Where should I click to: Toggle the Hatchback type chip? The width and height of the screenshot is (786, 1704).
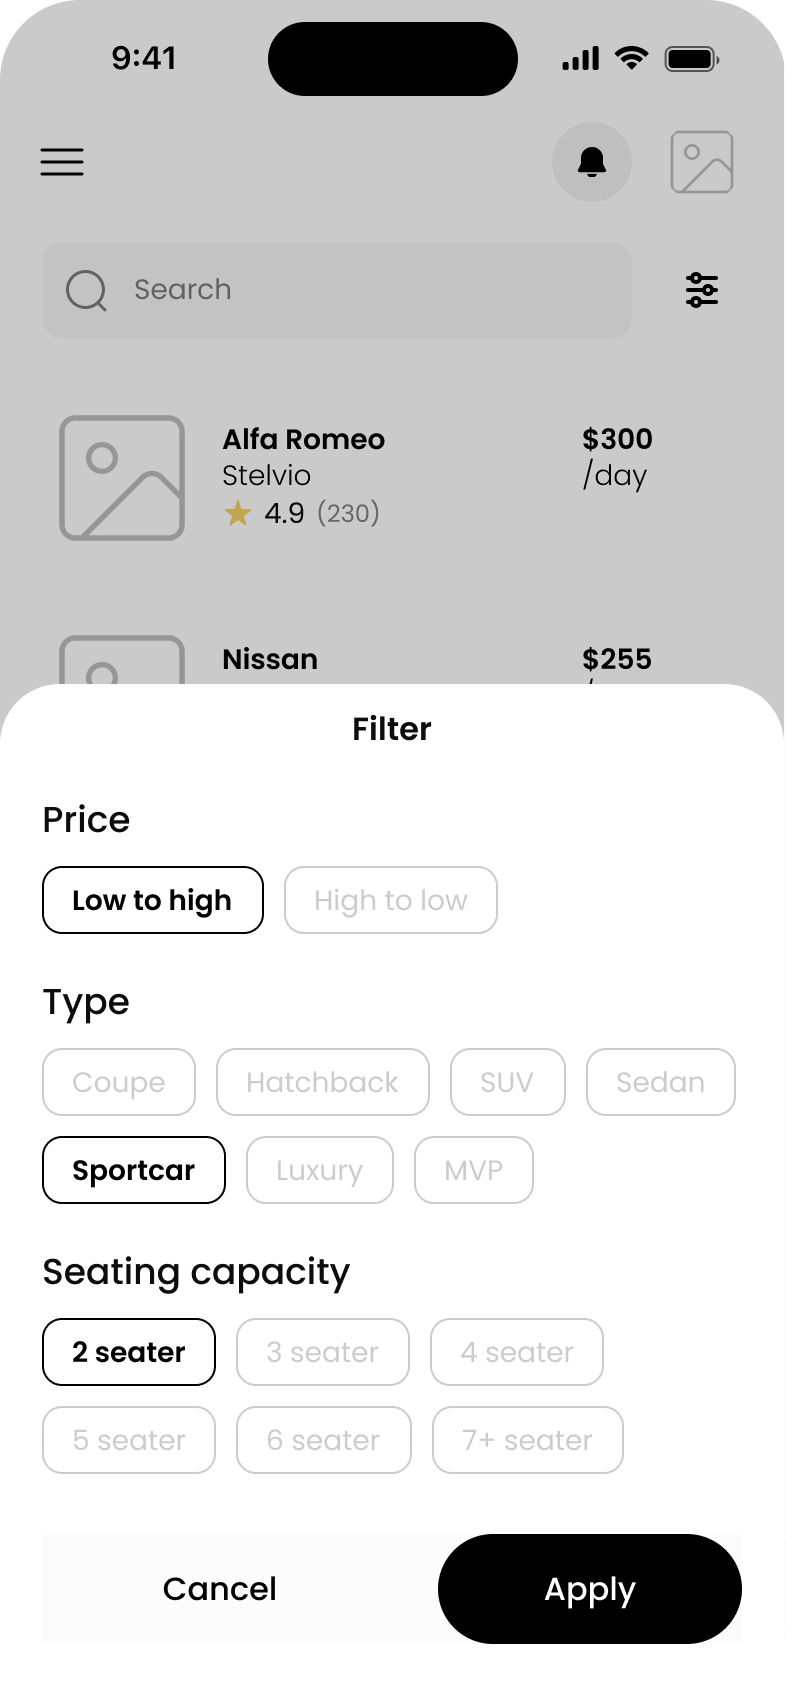[x=322, y=1082]
